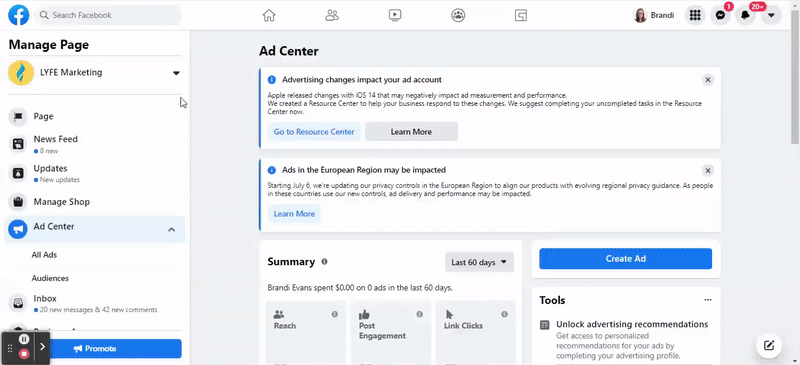The image size is (800, 365).
Task: Click Brandi's profile picture
Action: (x=640, y=15)
